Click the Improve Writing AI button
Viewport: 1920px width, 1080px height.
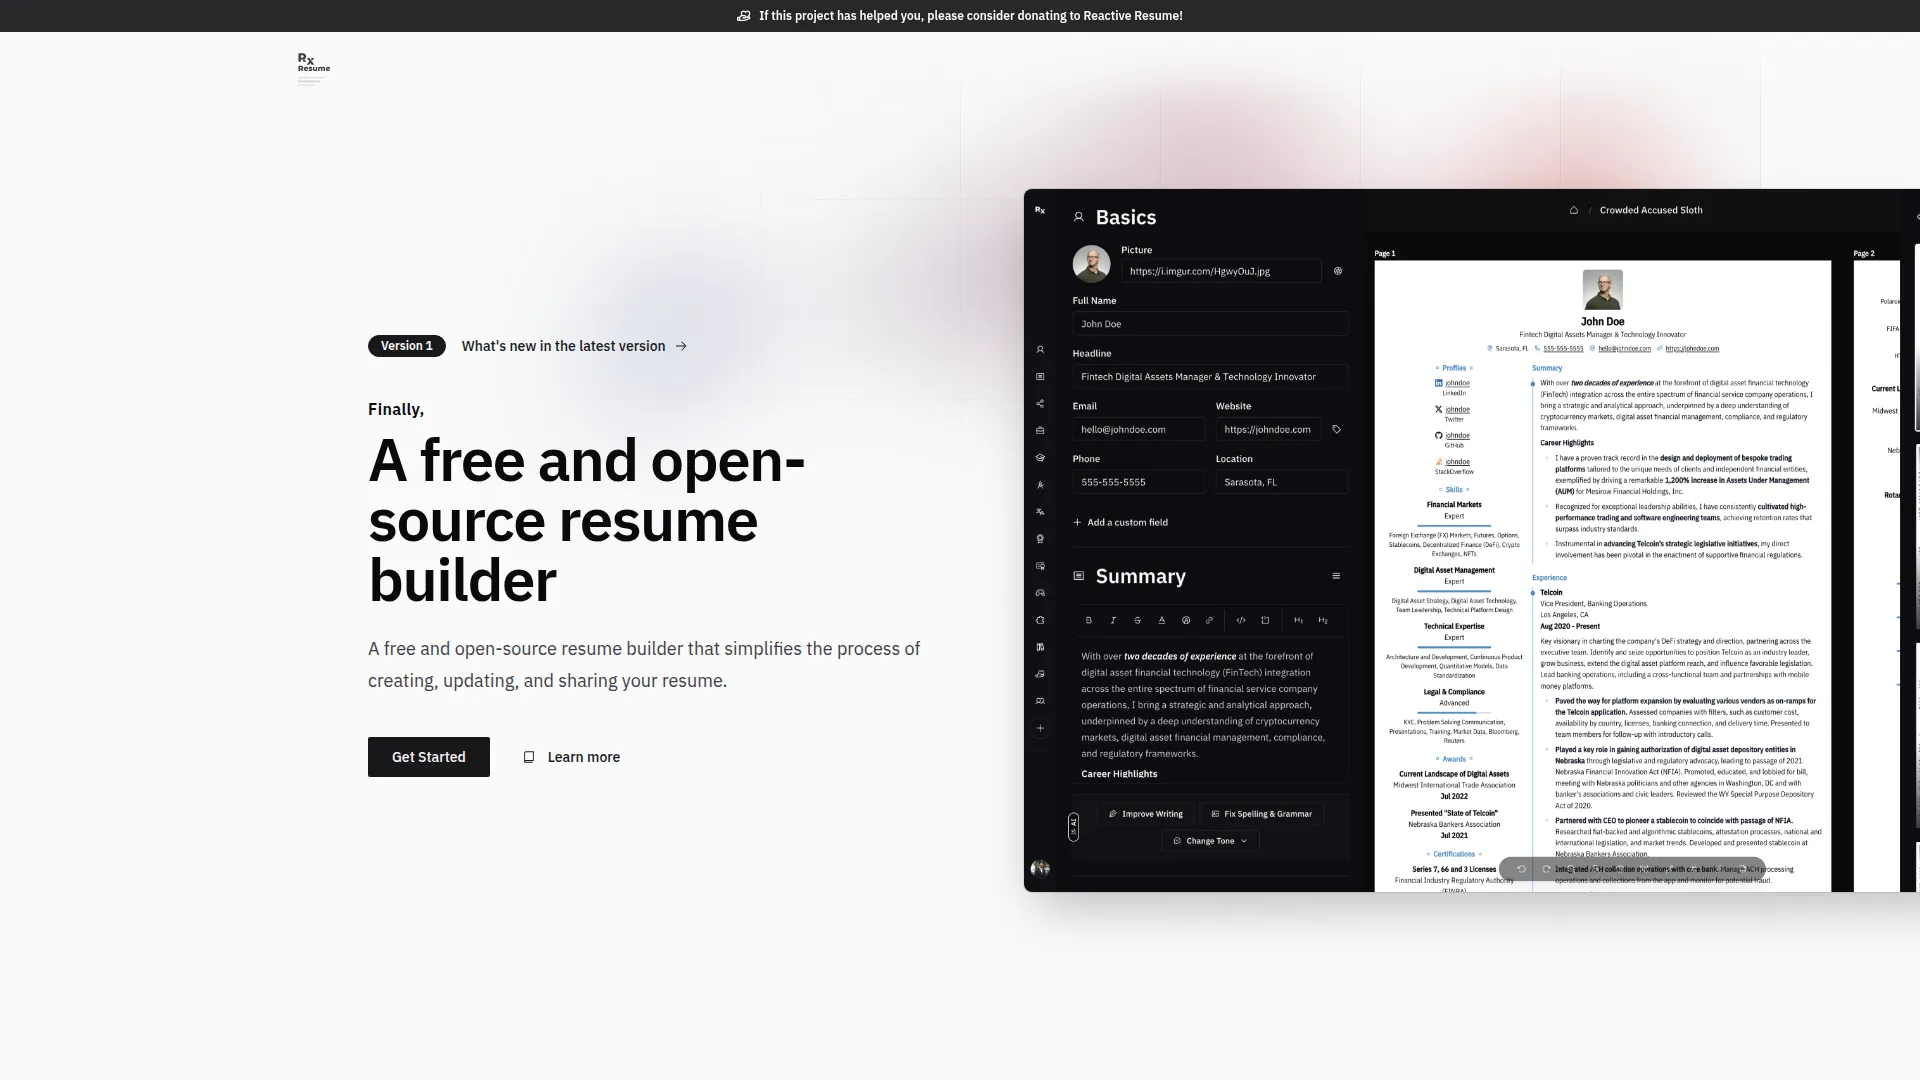coord(1146,814)
